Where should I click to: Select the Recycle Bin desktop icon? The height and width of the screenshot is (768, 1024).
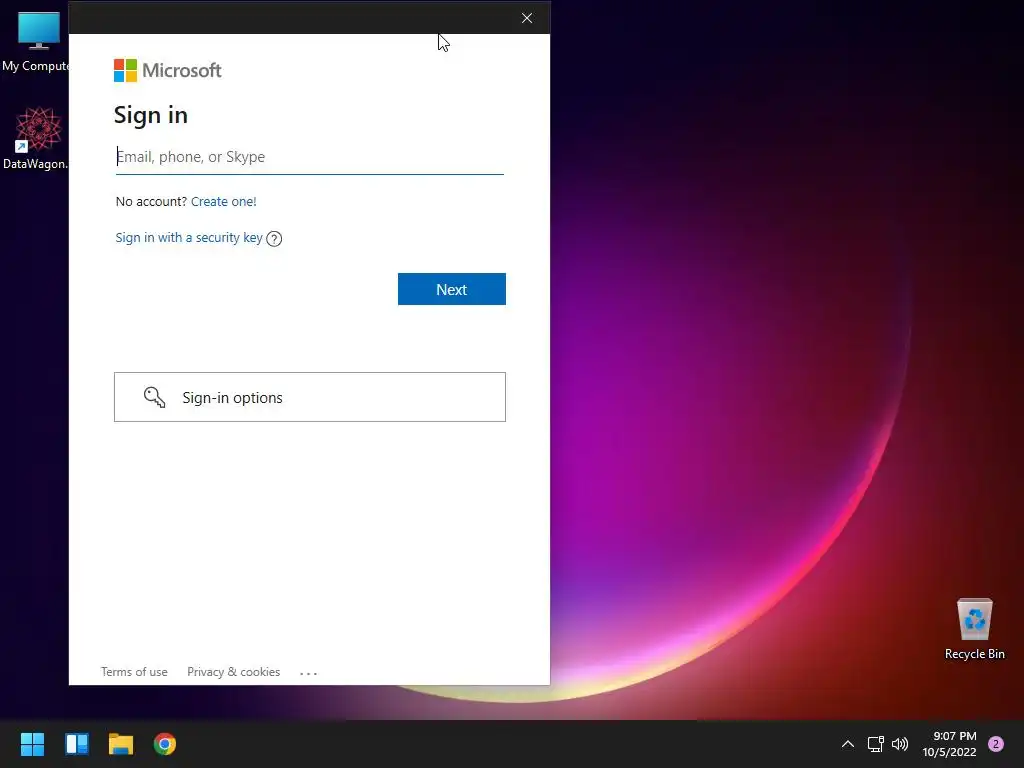[974, 629]
